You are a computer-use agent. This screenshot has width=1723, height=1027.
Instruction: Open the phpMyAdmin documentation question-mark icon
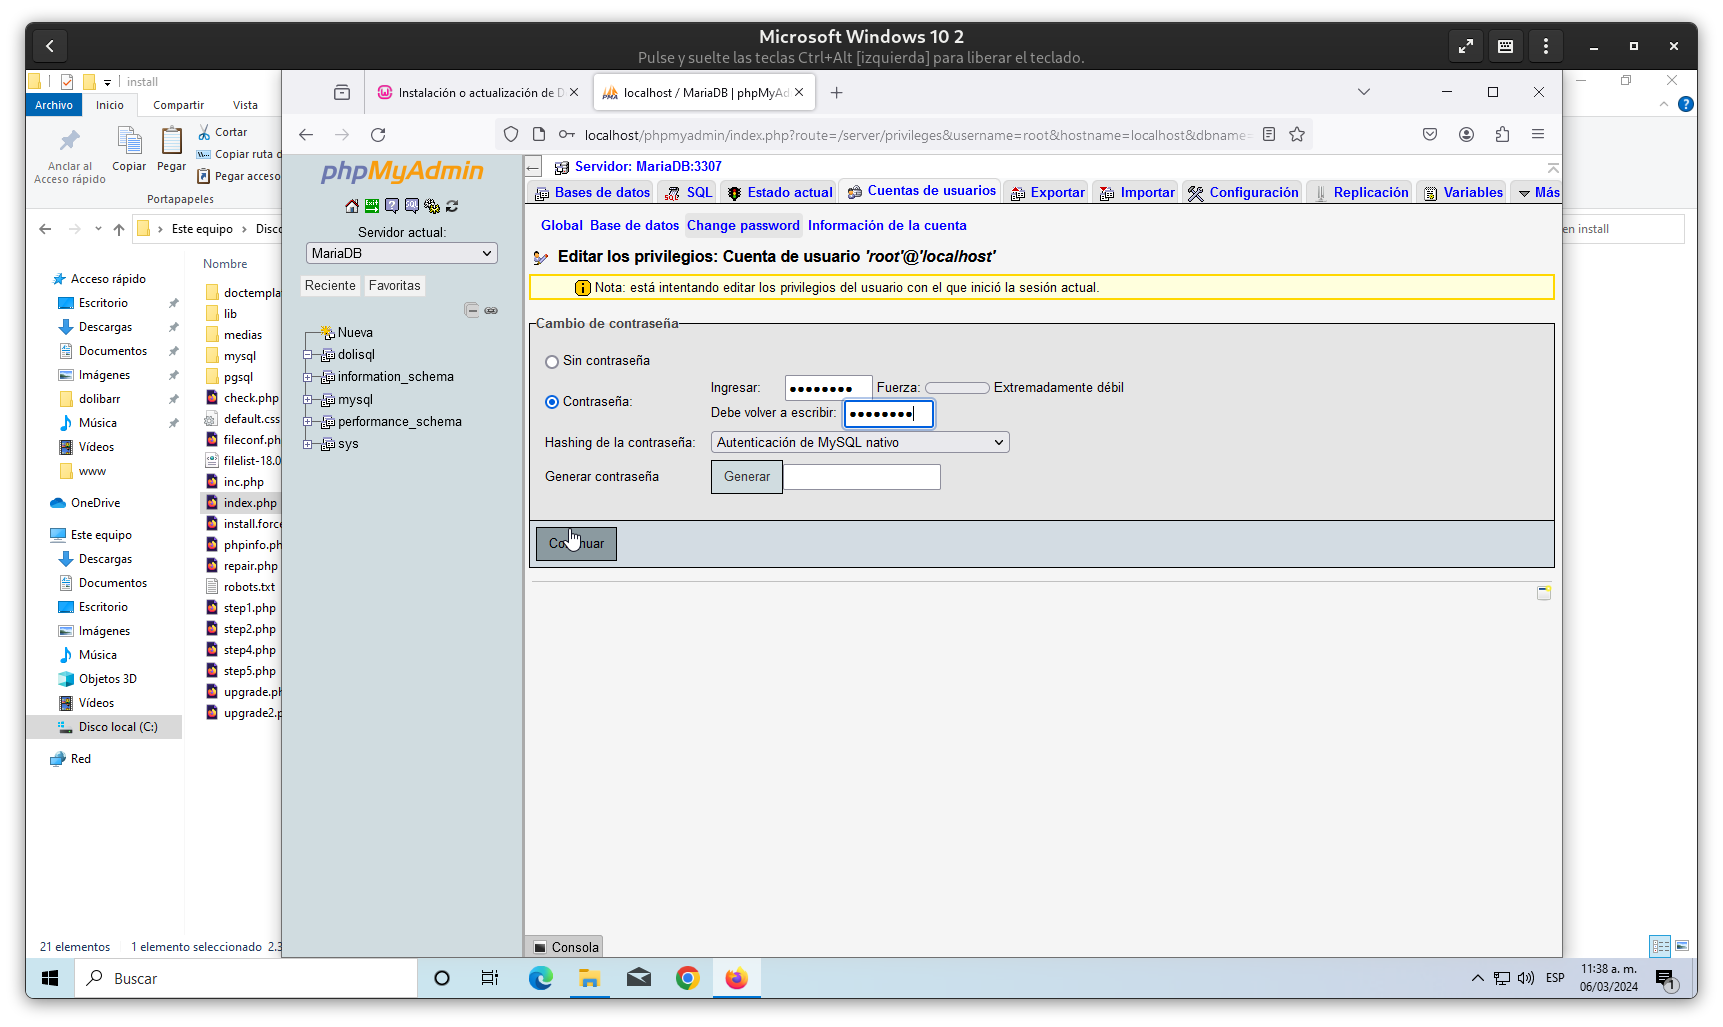pos(392,206)
